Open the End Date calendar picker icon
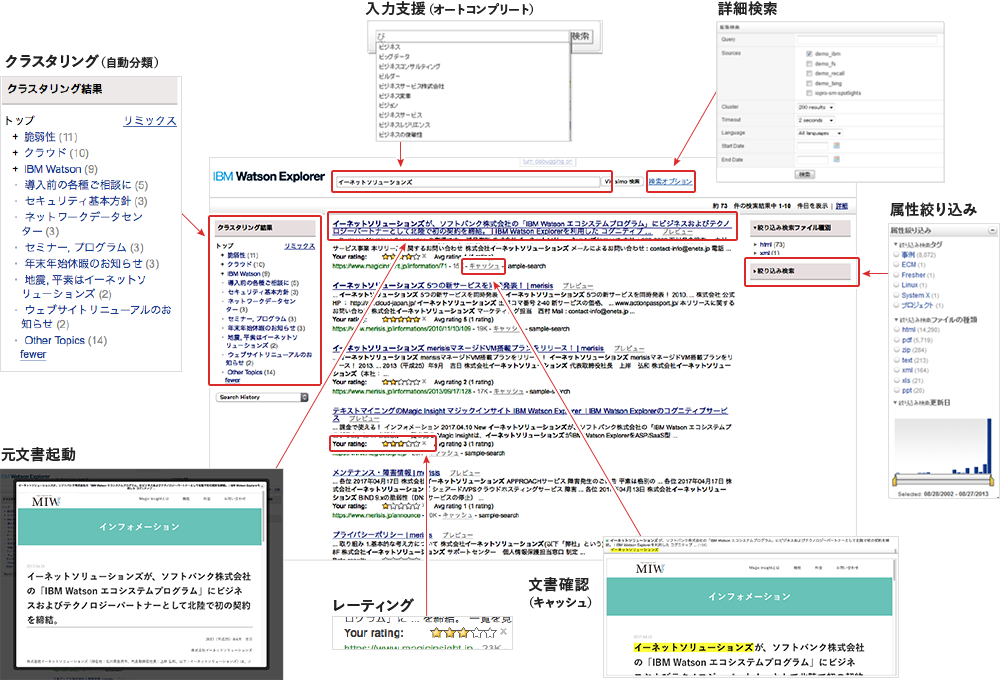The image size is (1000, 680). (836, 159)
